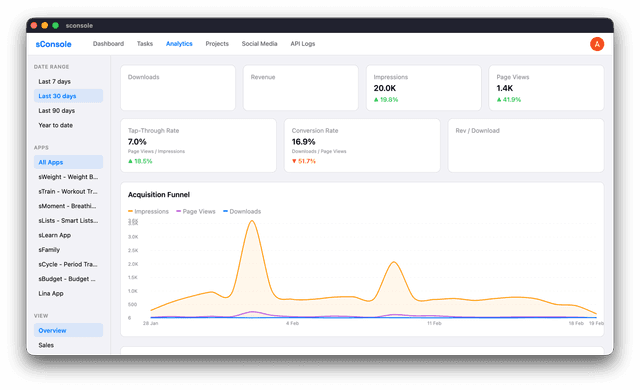
Task: Toggle the Impressions legend series
Action: pos(148,211)
